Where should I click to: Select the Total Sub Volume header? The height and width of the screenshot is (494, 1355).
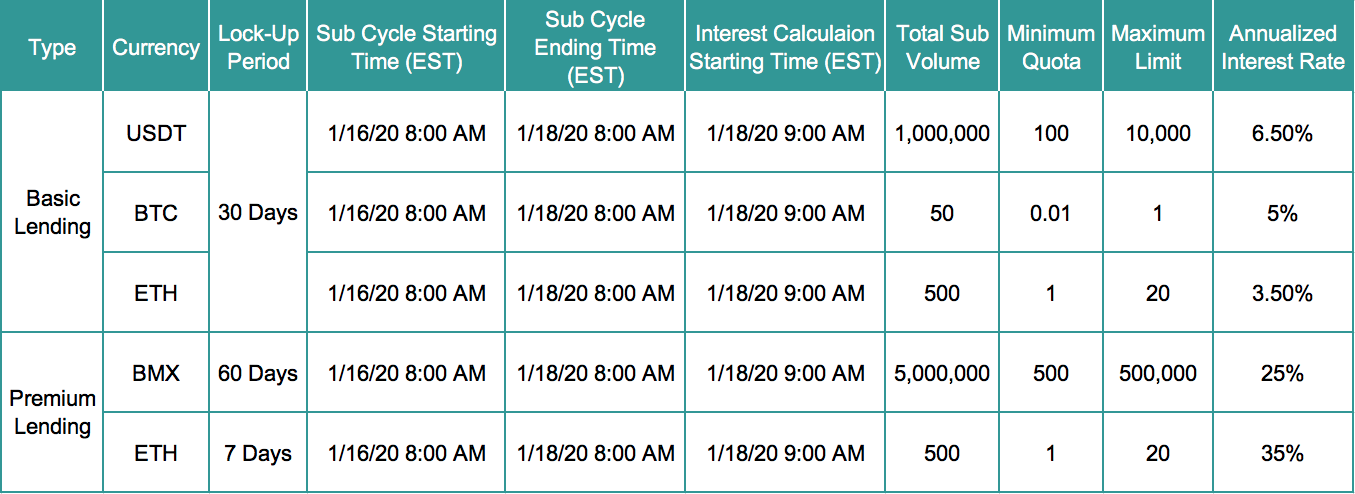tap(942, 47)
